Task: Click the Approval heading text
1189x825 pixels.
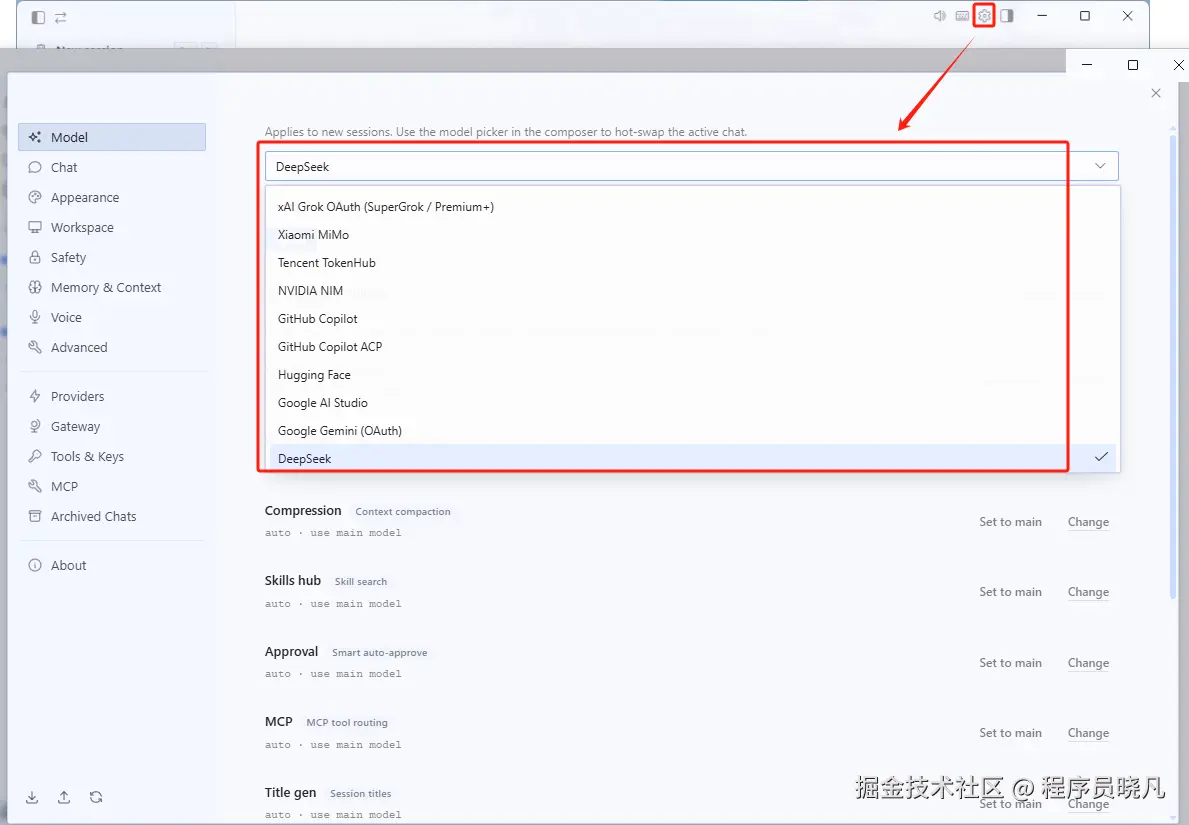Action: pyautogui.click(x=291, y=652)
